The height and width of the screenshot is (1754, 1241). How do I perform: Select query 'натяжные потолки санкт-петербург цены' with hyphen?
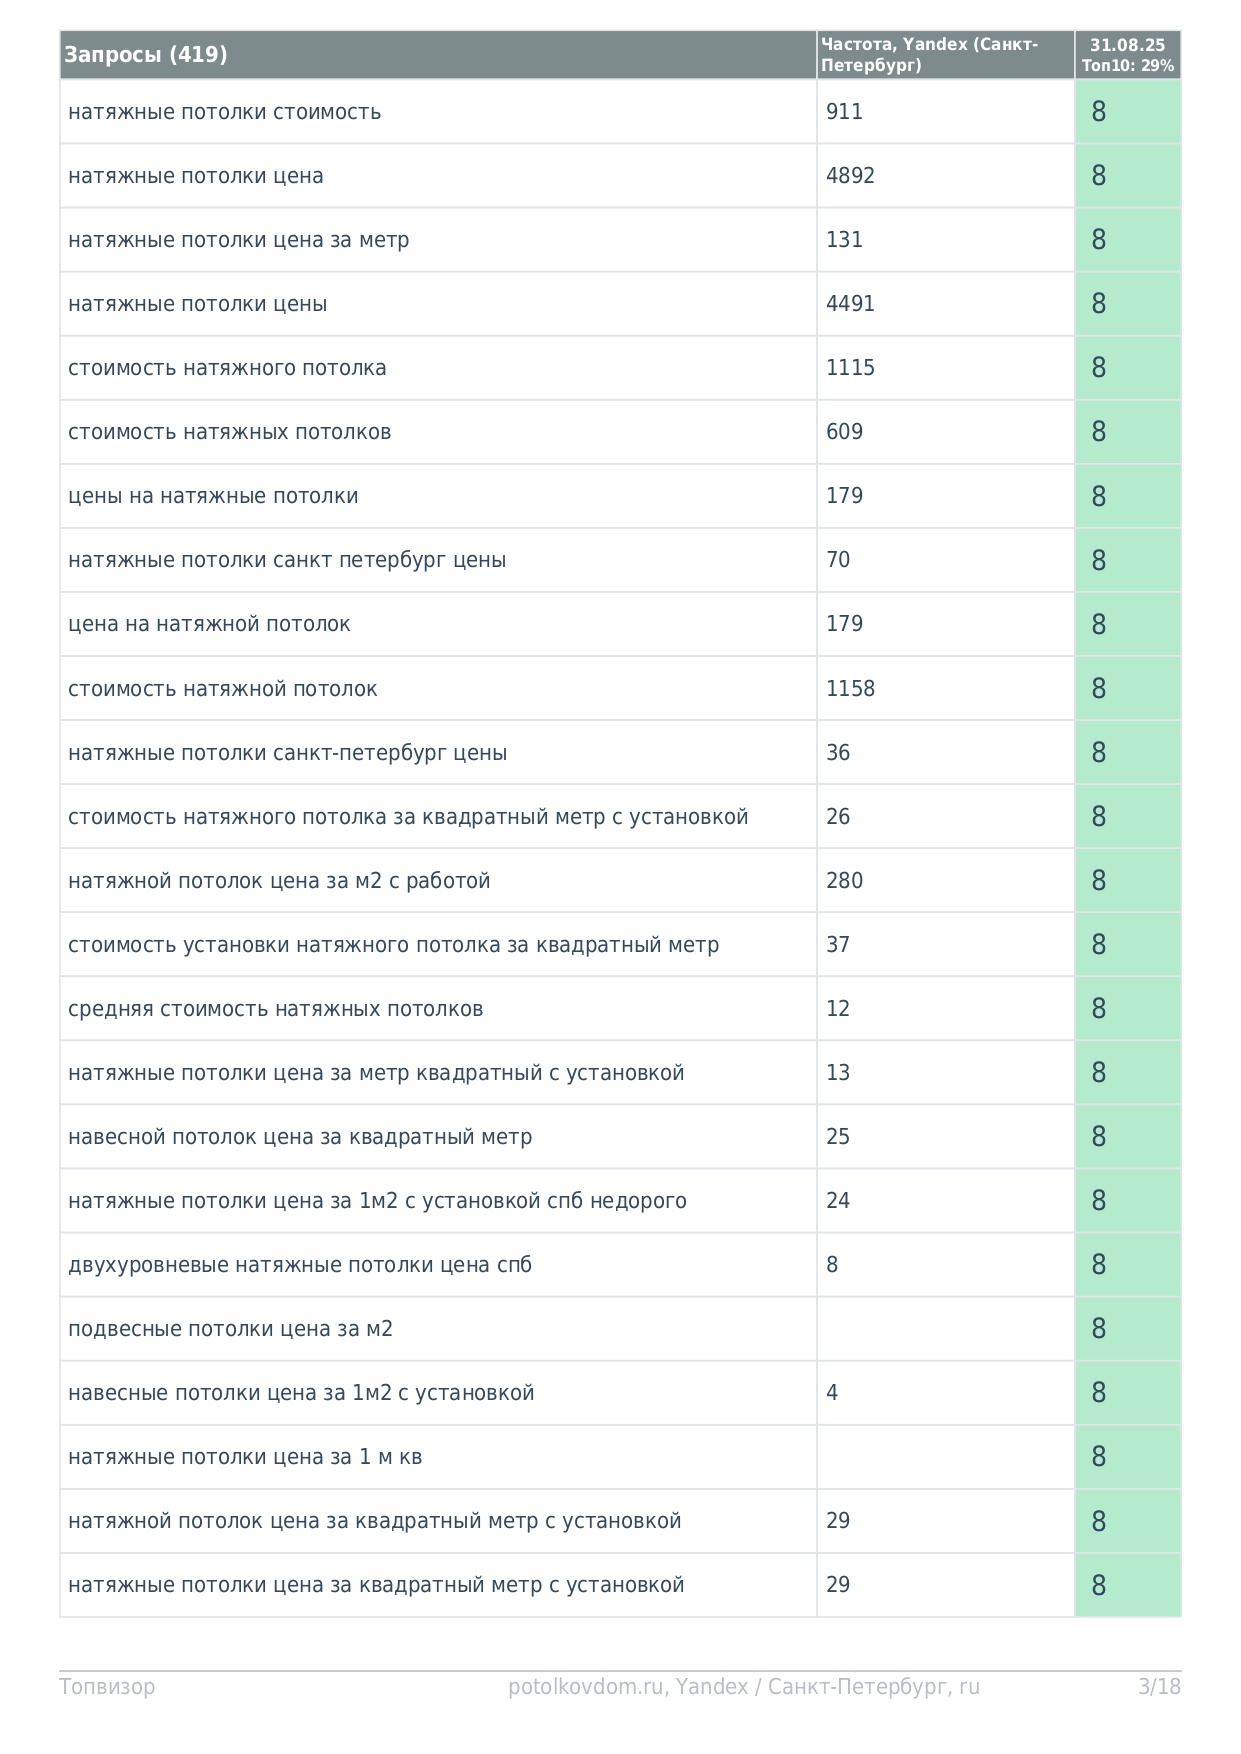click(288, 753)
